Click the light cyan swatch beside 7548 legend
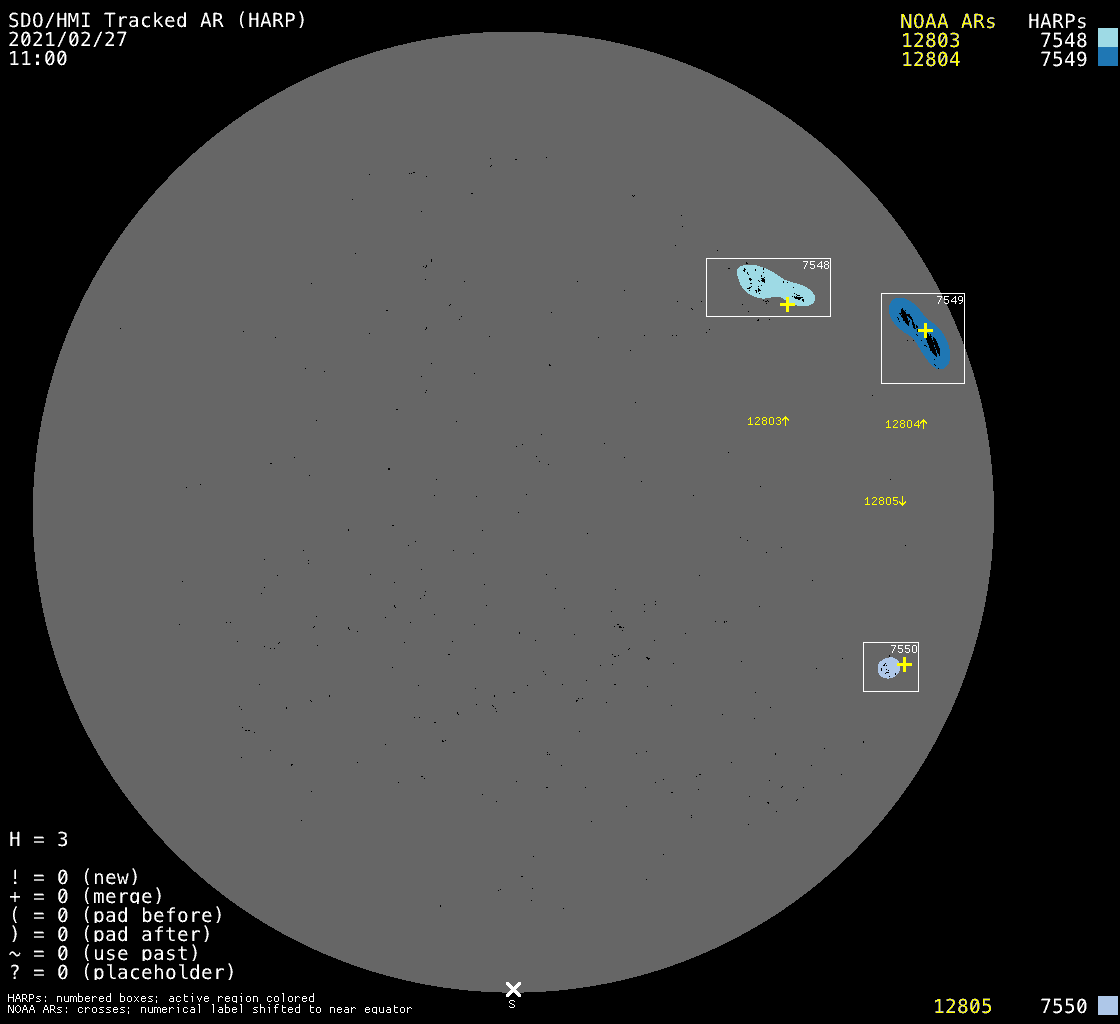 point(1107,38)
